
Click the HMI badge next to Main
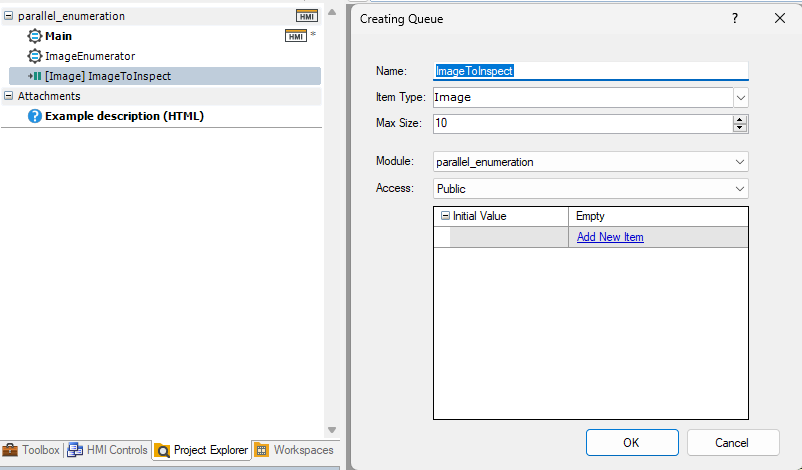pyautogui.click(x=295, y=36)
